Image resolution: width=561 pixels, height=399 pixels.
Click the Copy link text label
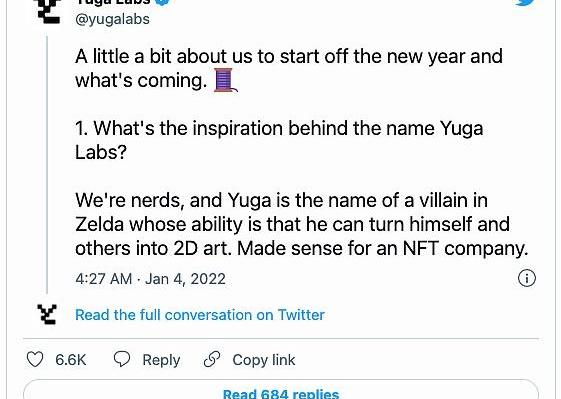tap(264, 360)
